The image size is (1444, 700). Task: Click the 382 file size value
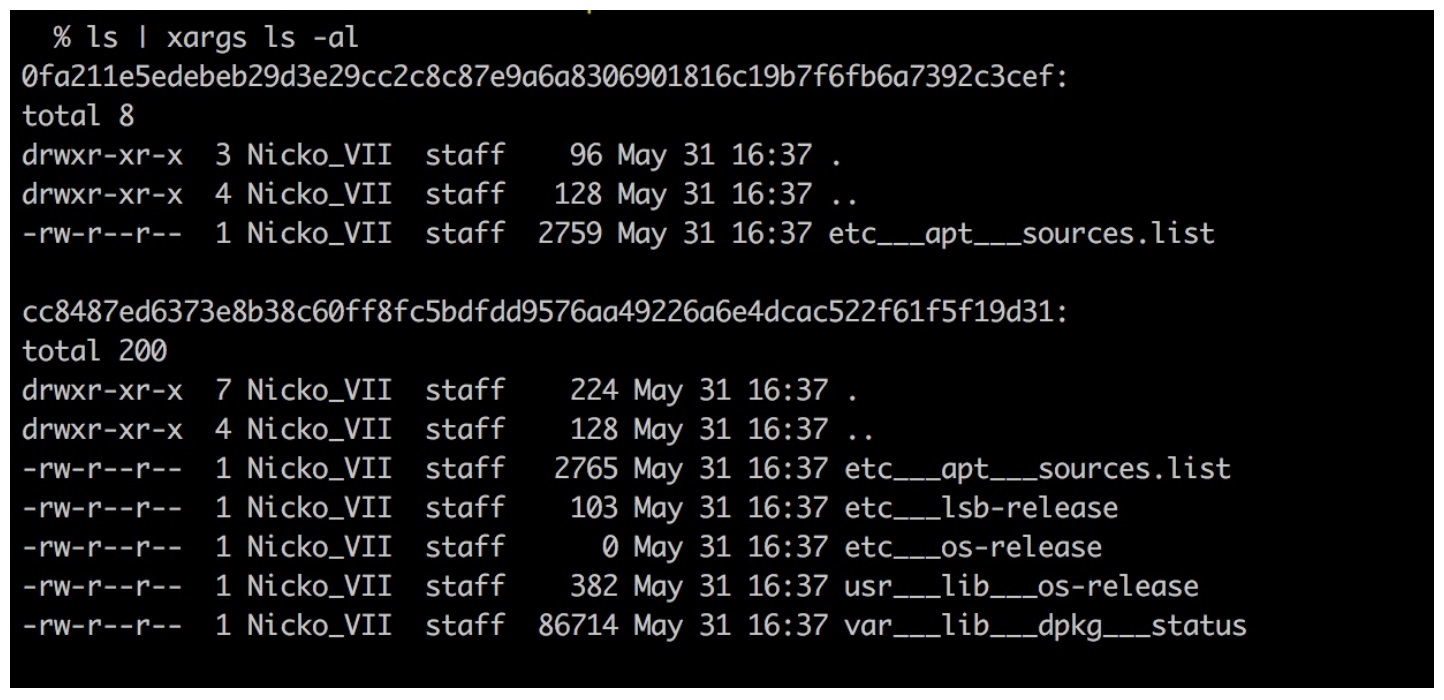coord(593,586)
